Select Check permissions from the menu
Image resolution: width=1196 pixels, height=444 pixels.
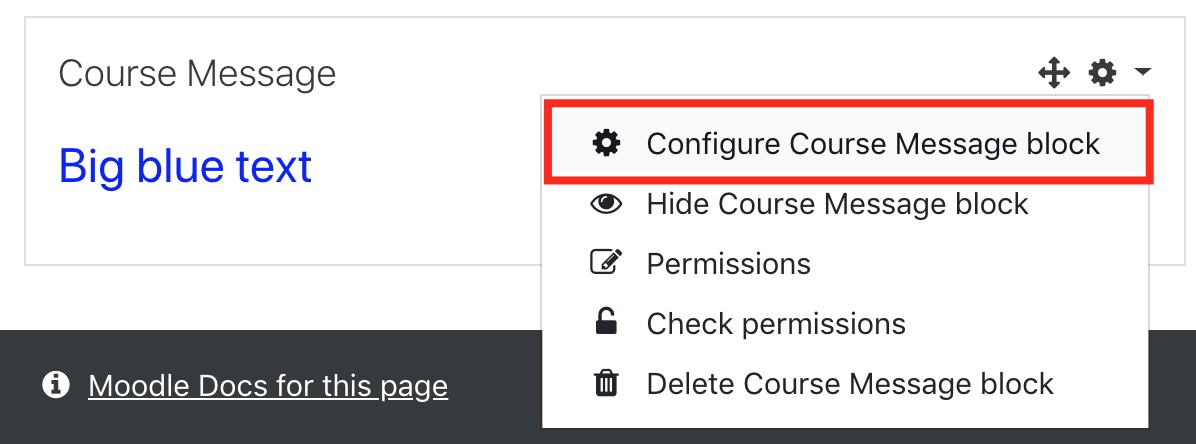(x=776, y=324)
